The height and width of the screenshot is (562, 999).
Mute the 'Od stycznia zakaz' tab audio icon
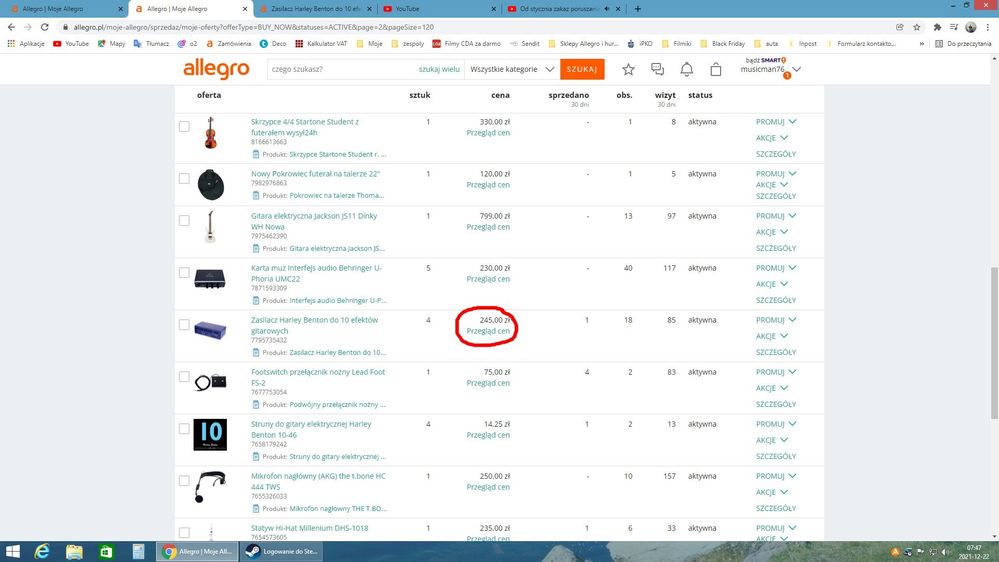click(x=607, y=9)
